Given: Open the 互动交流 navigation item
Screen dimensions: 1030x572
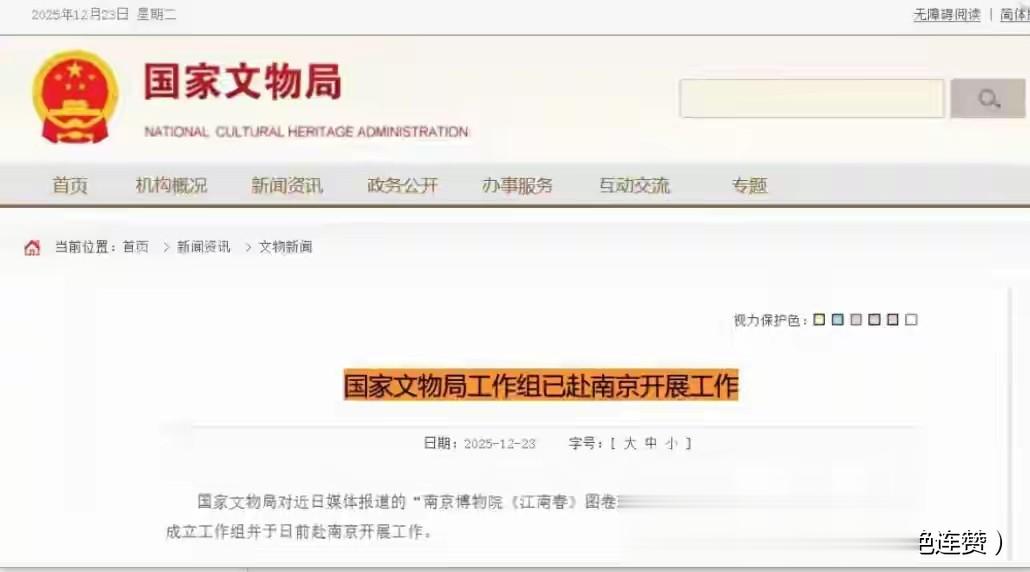Looking at the screenshot, I should tap(635, 185).
